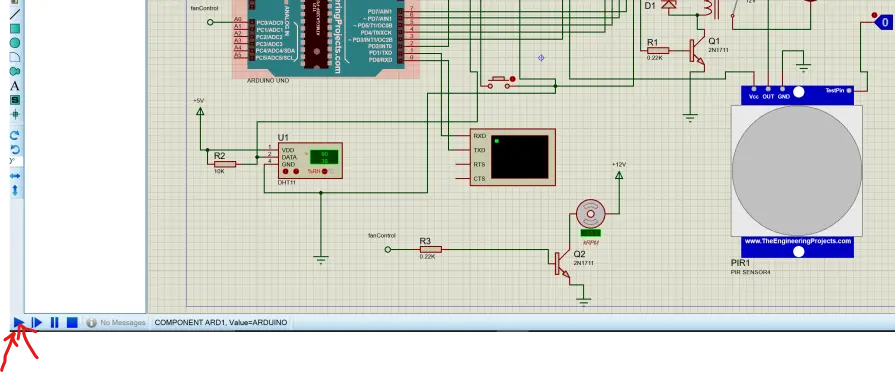Select the fanControl terminal near Arduino A0
The image size is (895, 372).
coord(210,22)
